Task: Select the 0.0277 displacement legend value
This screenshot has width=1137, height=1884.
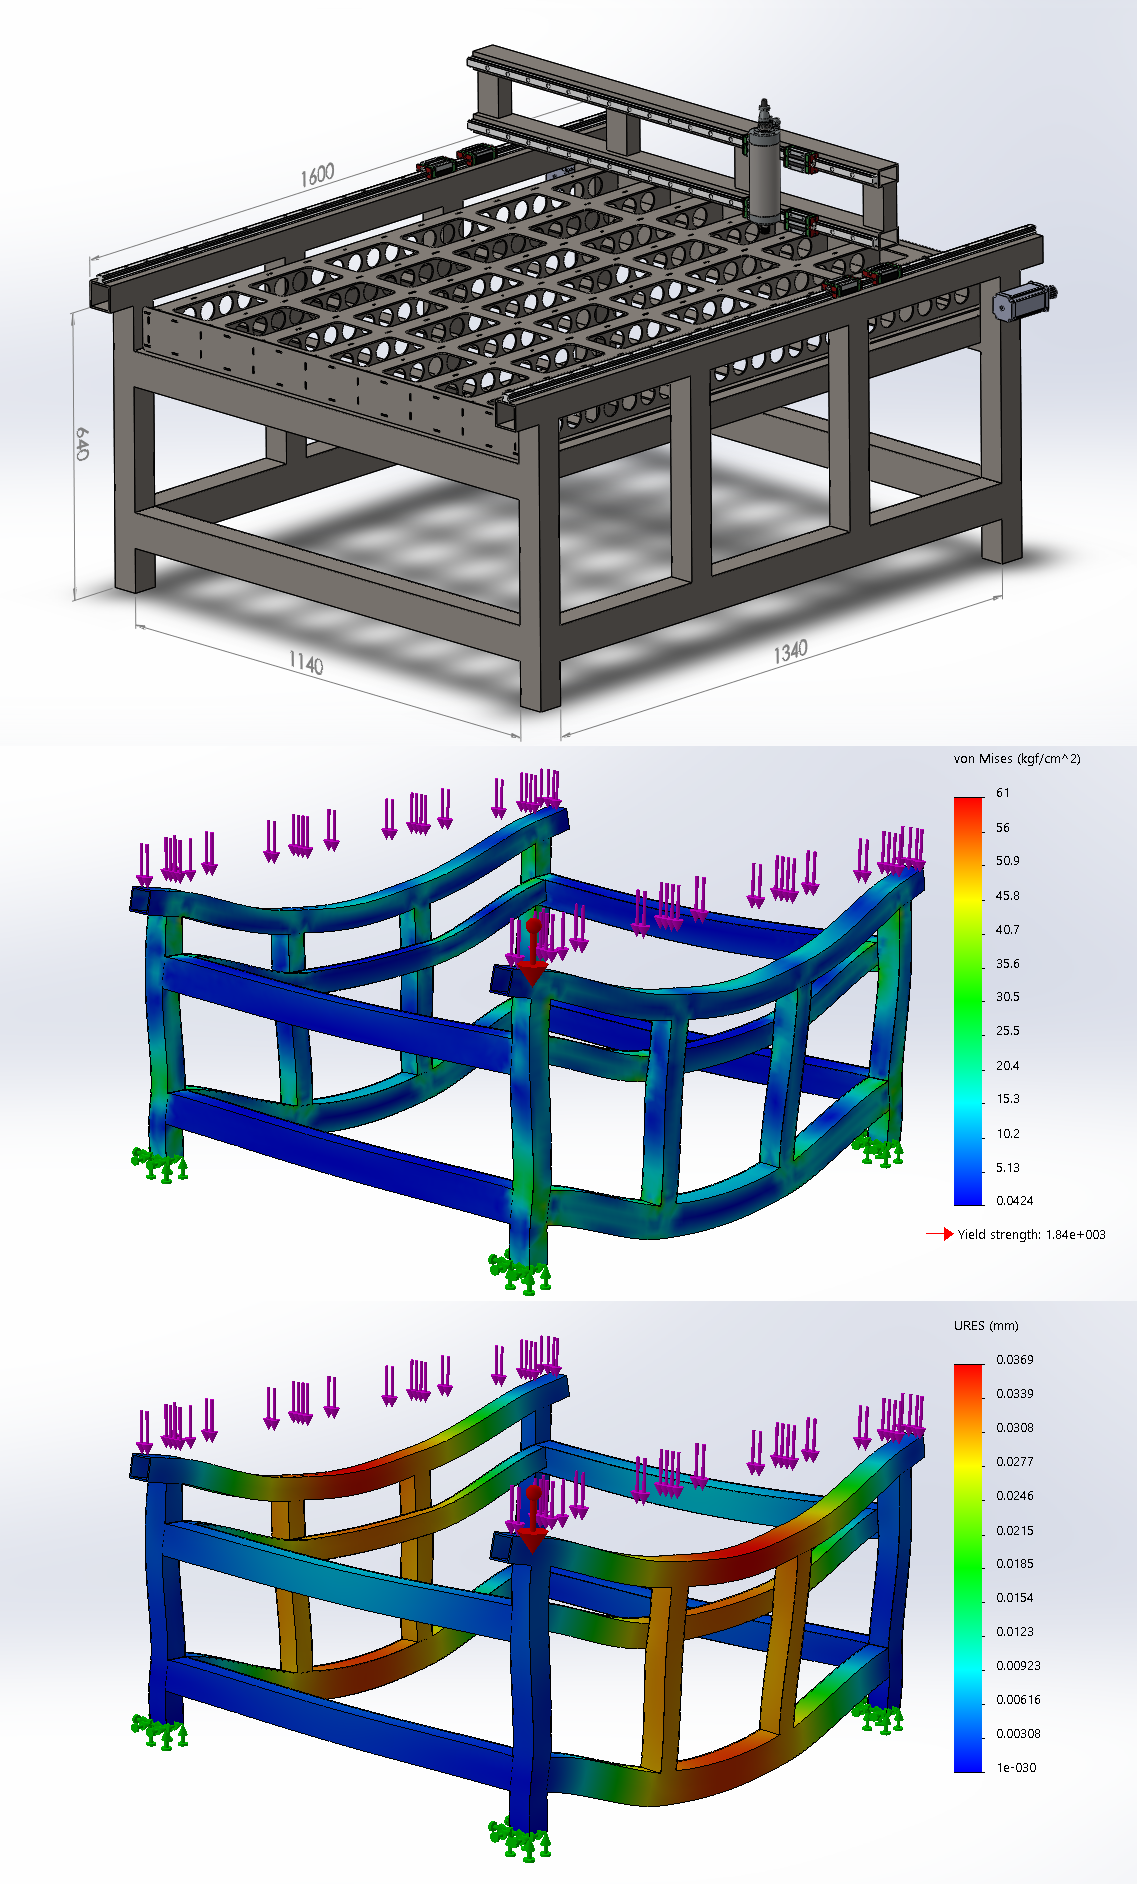Action: pos(1015,1462)
